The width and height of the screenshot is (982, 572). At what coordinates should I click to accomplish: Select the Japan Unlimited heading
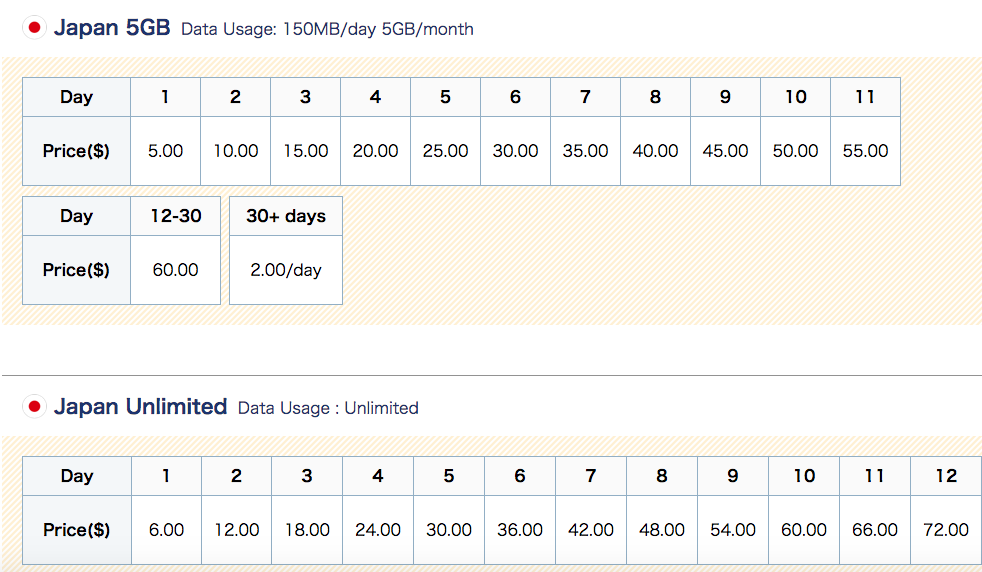point(140,407)
